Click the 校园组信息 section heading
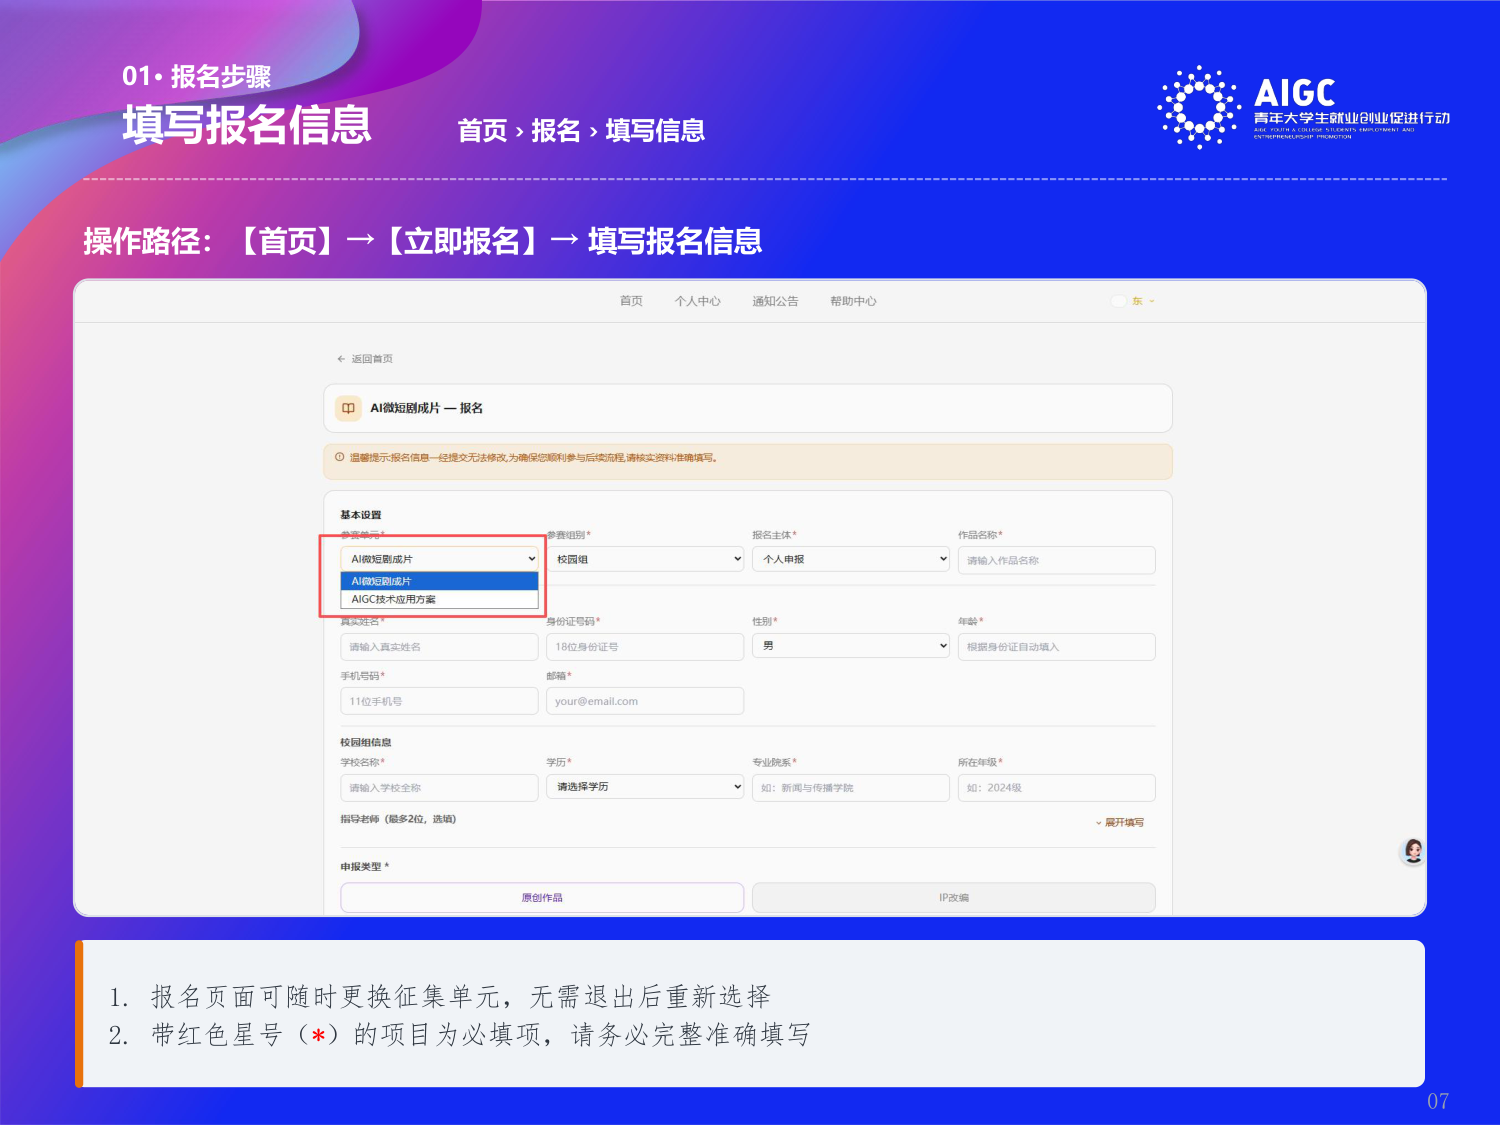 tap(366, 743)
